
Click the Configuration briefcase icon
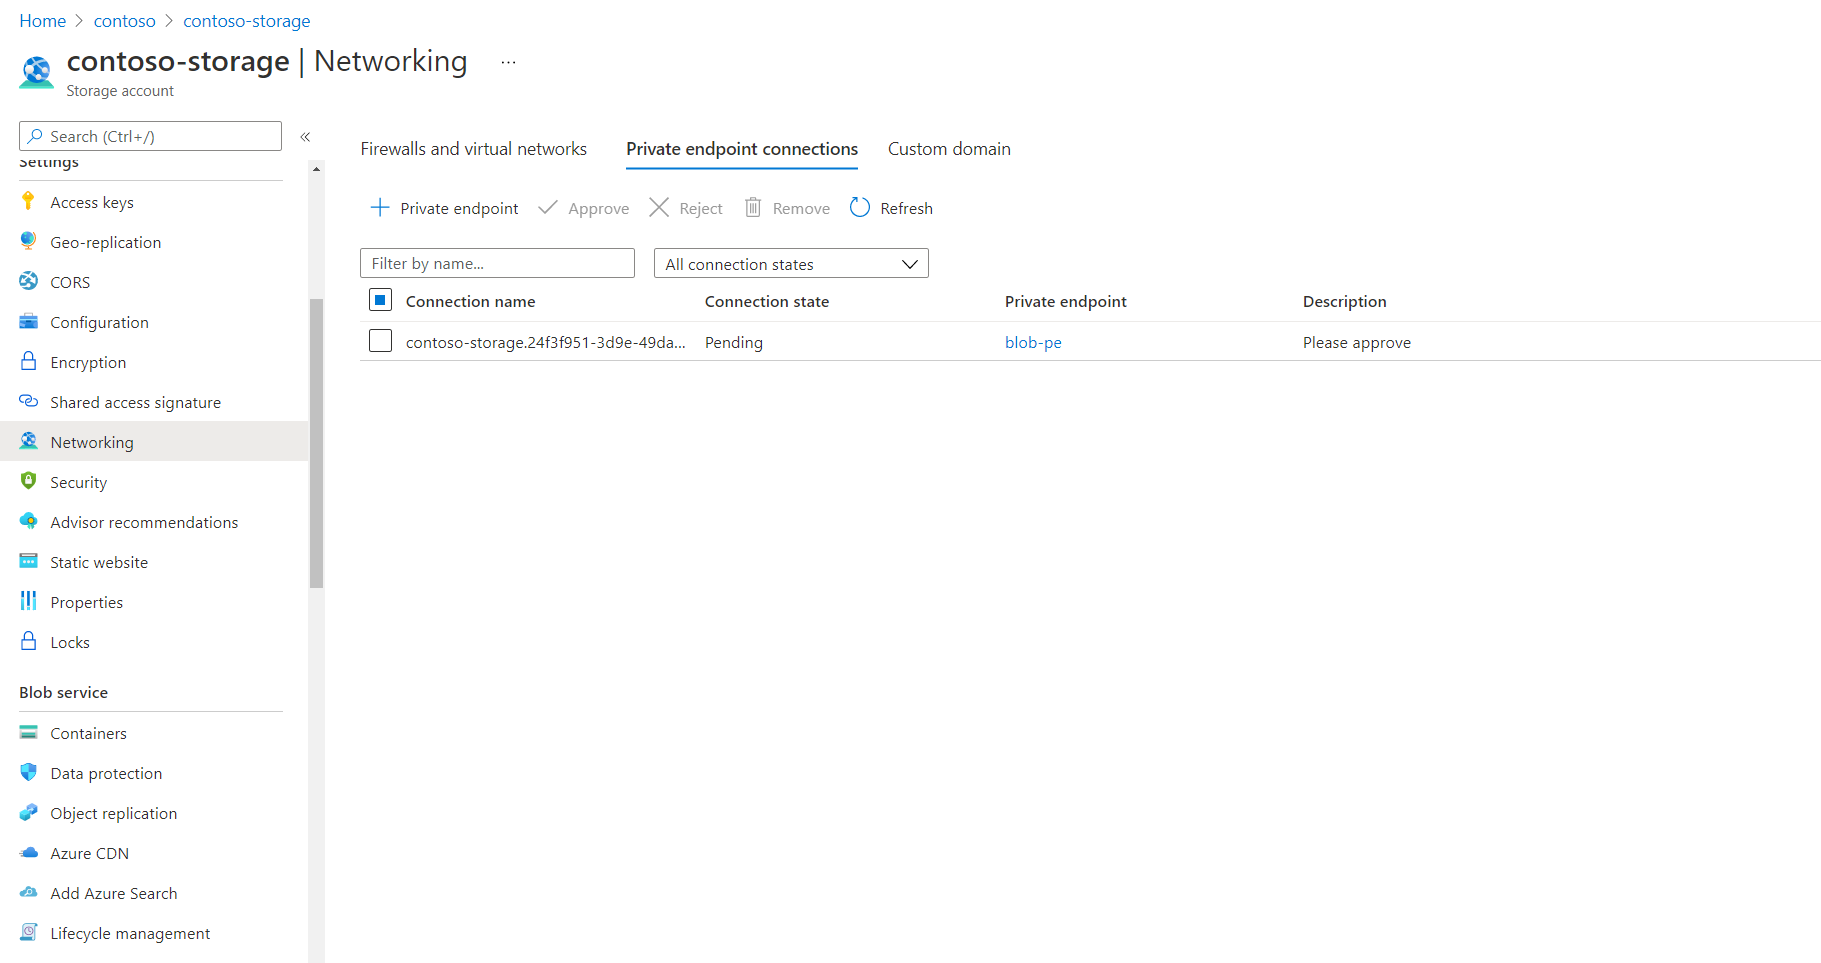coord(28,322)
